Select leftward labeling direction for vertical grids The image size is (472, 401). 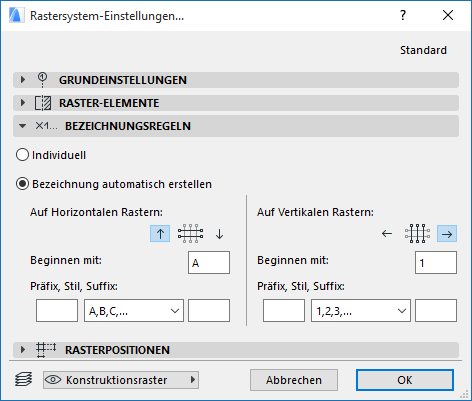point(387,234)
